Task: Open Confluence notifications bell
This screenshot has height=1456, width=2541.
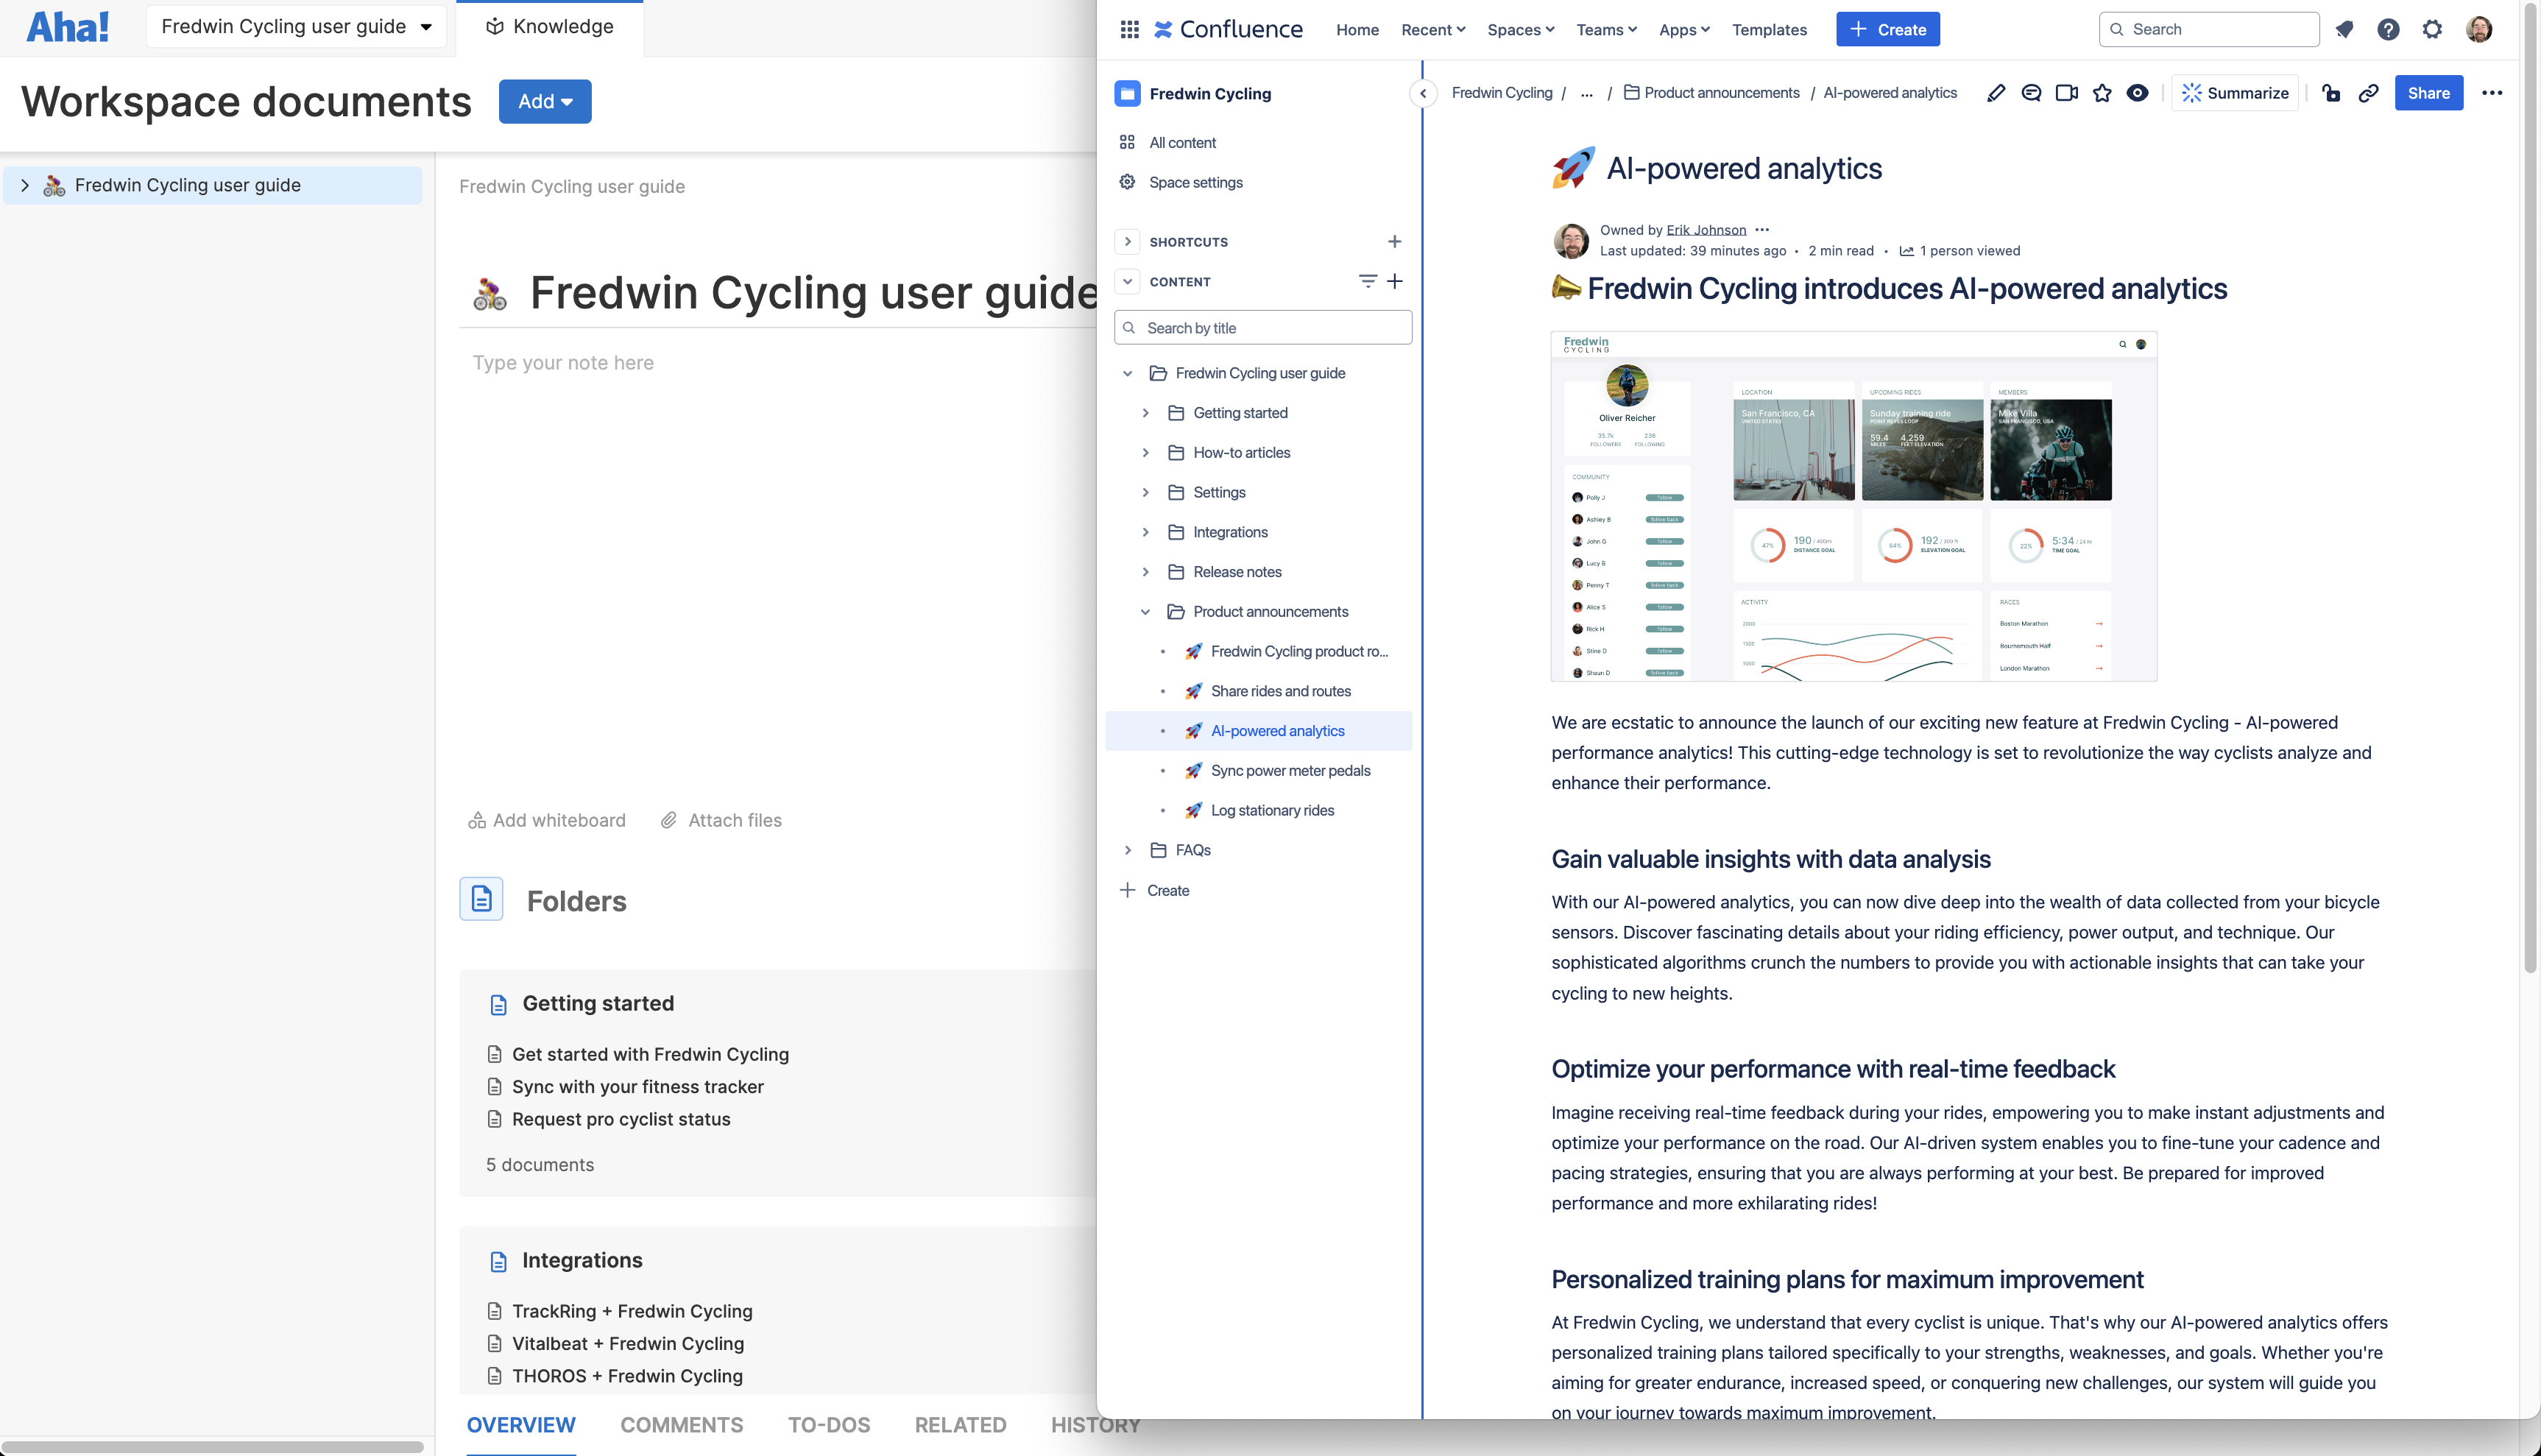Action: pos(2345,29)
